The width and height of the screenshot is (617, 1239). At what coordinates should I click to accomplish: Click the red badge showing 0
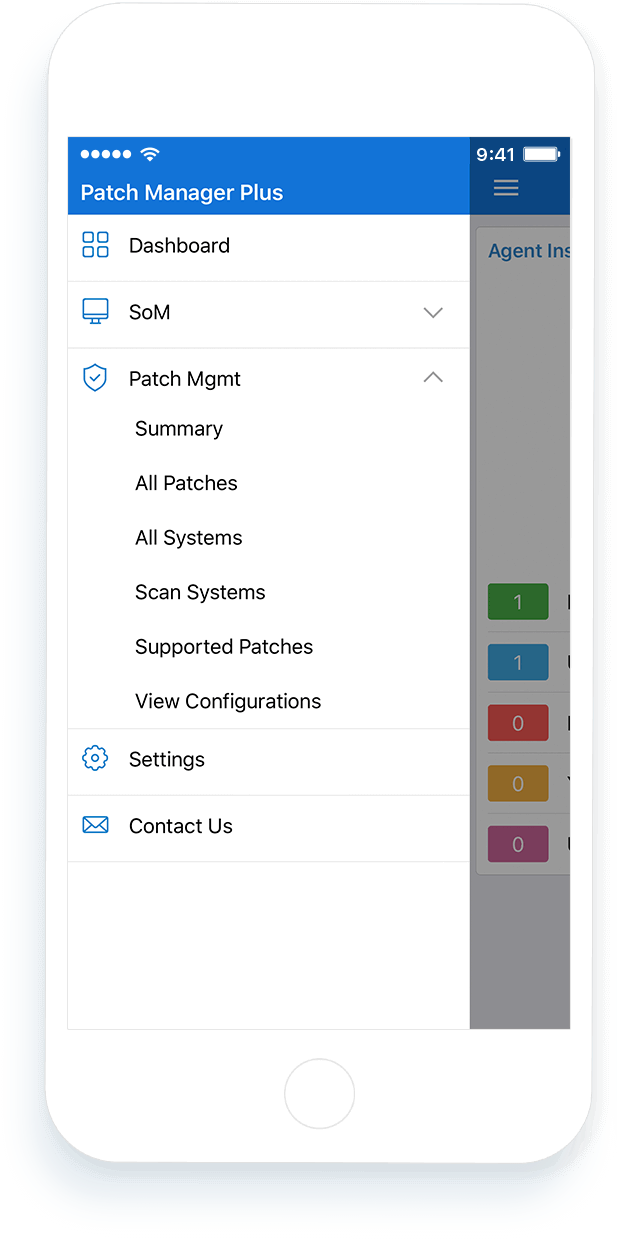pos(518,722)
